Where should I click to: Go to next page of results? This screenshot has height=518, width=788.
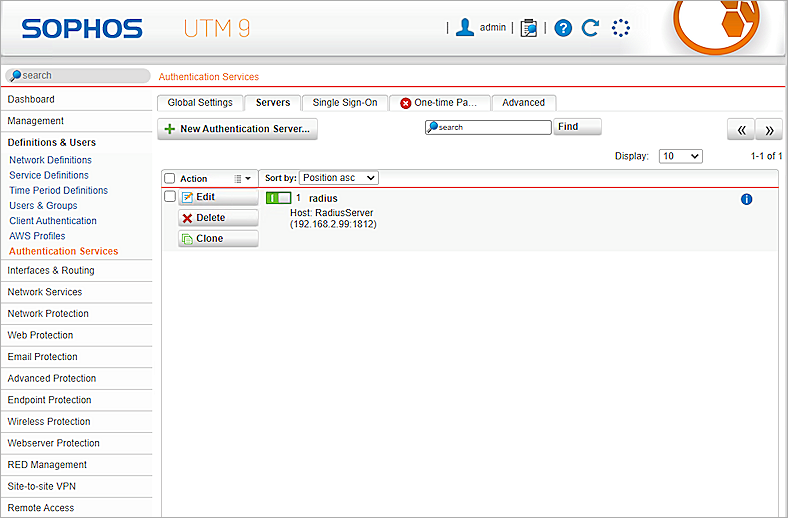pyautogui.click(x=769, y=130)
